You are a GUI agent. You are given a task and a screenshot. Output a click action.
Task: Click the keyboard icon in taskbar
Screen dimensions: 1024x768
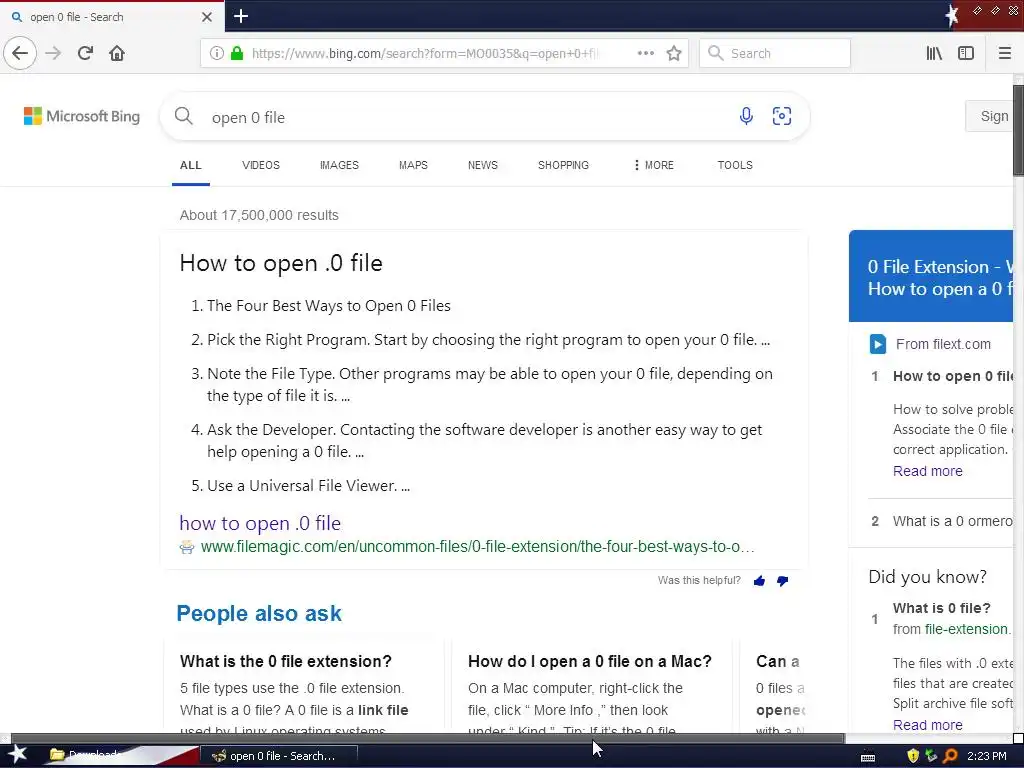pyautogui.click(x=868, y=757)
